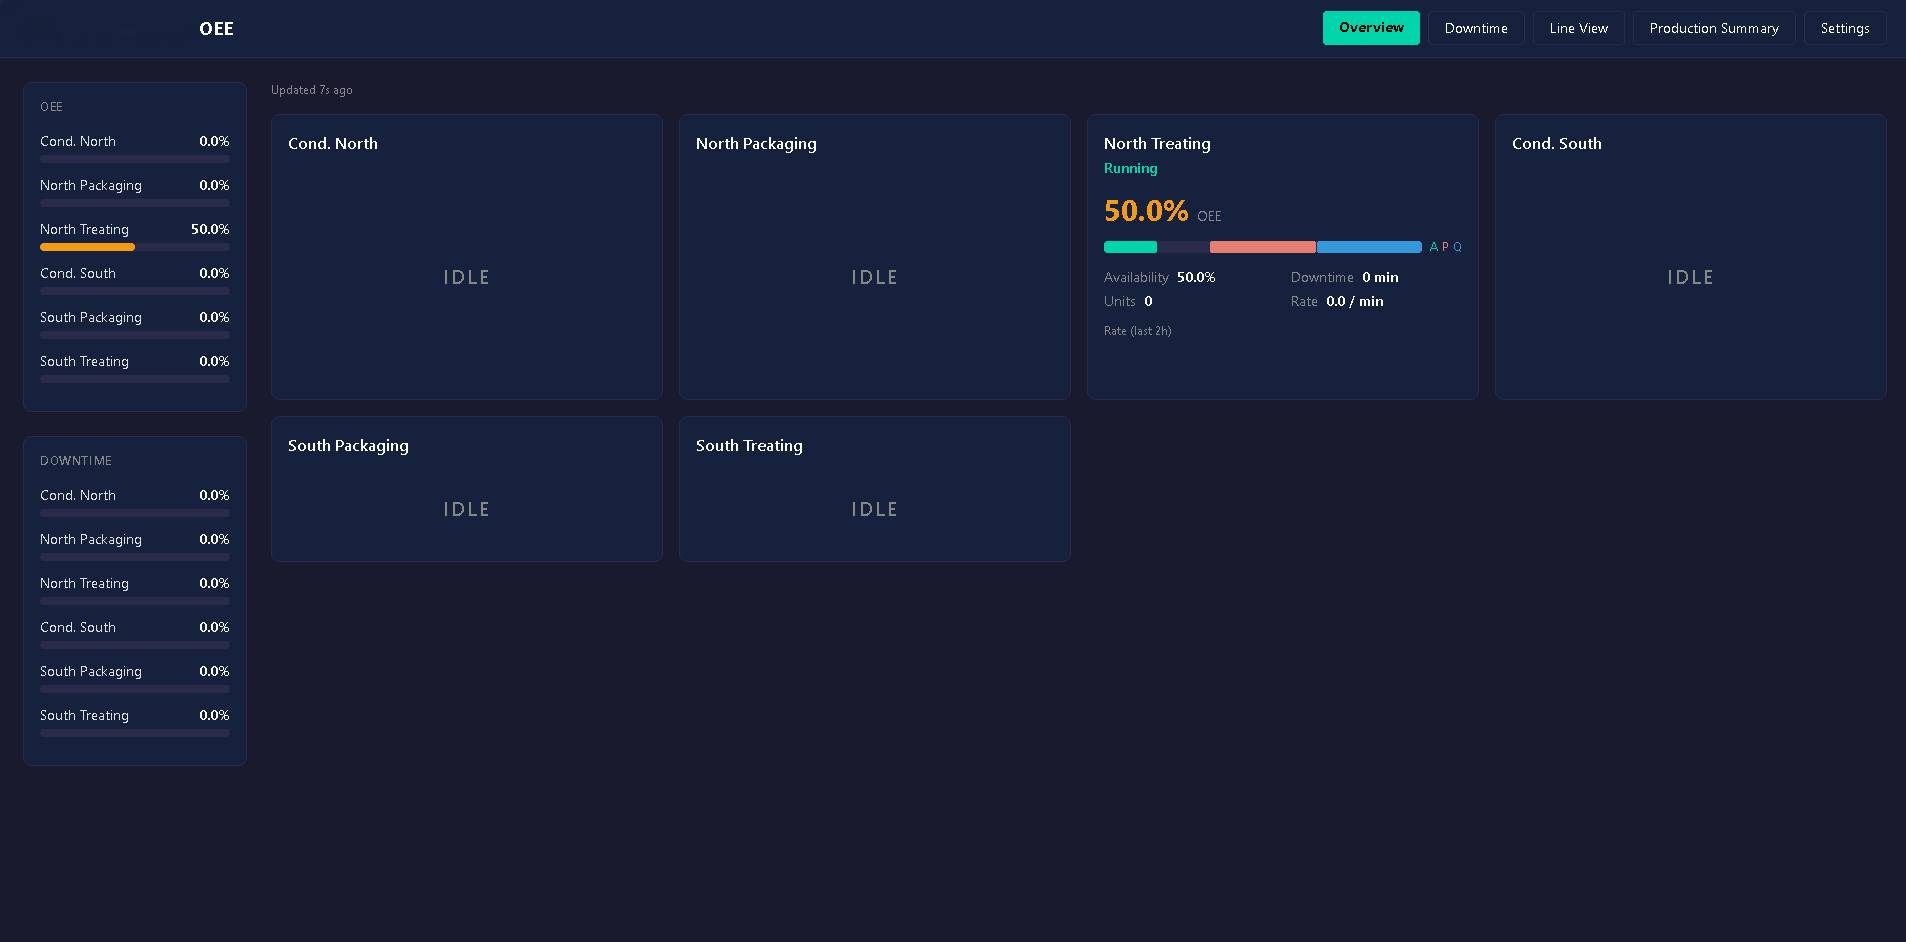Screen dimensions: 1906x942
Task: Click the orange North Treating OEE sidebar bar
Action: 87,247
